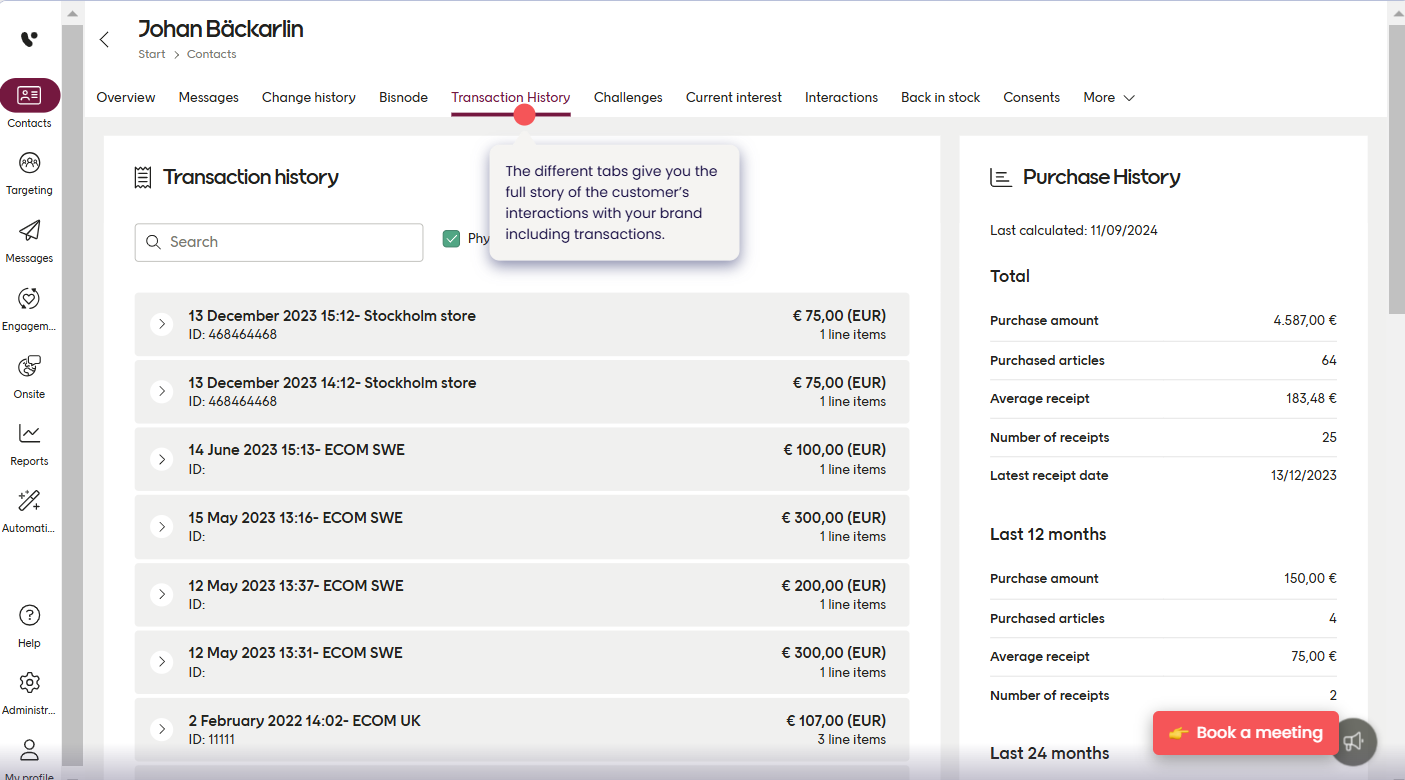Follow the Contacts breadcrumb link
This screenshot has width=1405, height=780.
pyautogui.click(x=212, y=54)
